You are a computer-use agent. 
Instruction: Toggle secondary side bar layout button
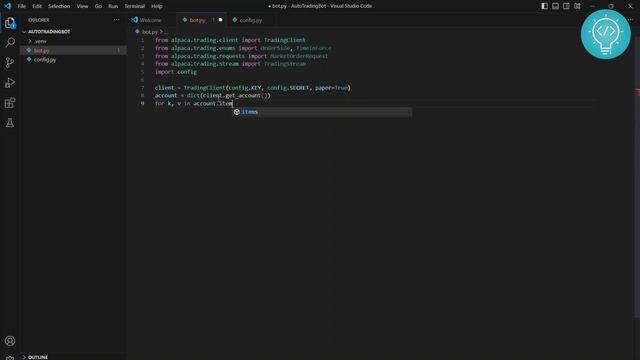(566, 6)
